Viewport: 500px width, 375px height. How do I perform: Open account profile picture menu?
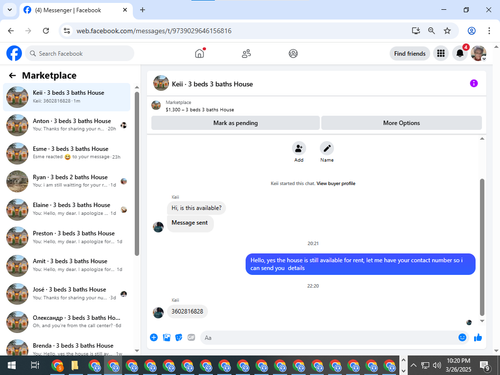478,53
